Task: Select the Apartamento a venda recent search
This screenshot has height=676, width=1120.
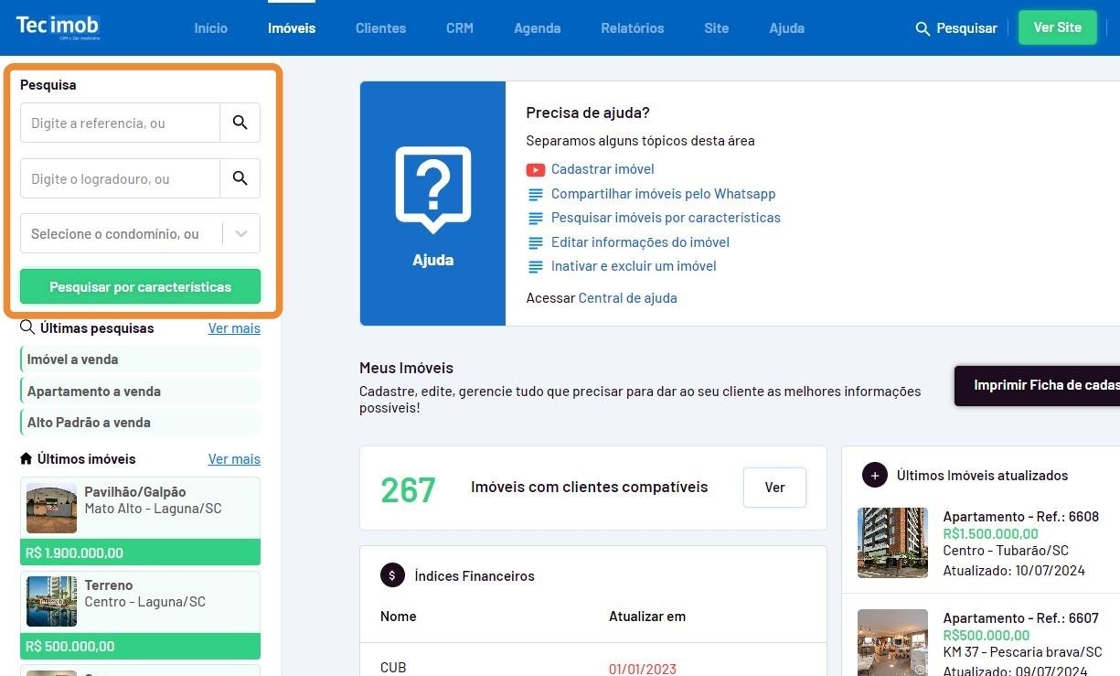Action: (94, 391)
